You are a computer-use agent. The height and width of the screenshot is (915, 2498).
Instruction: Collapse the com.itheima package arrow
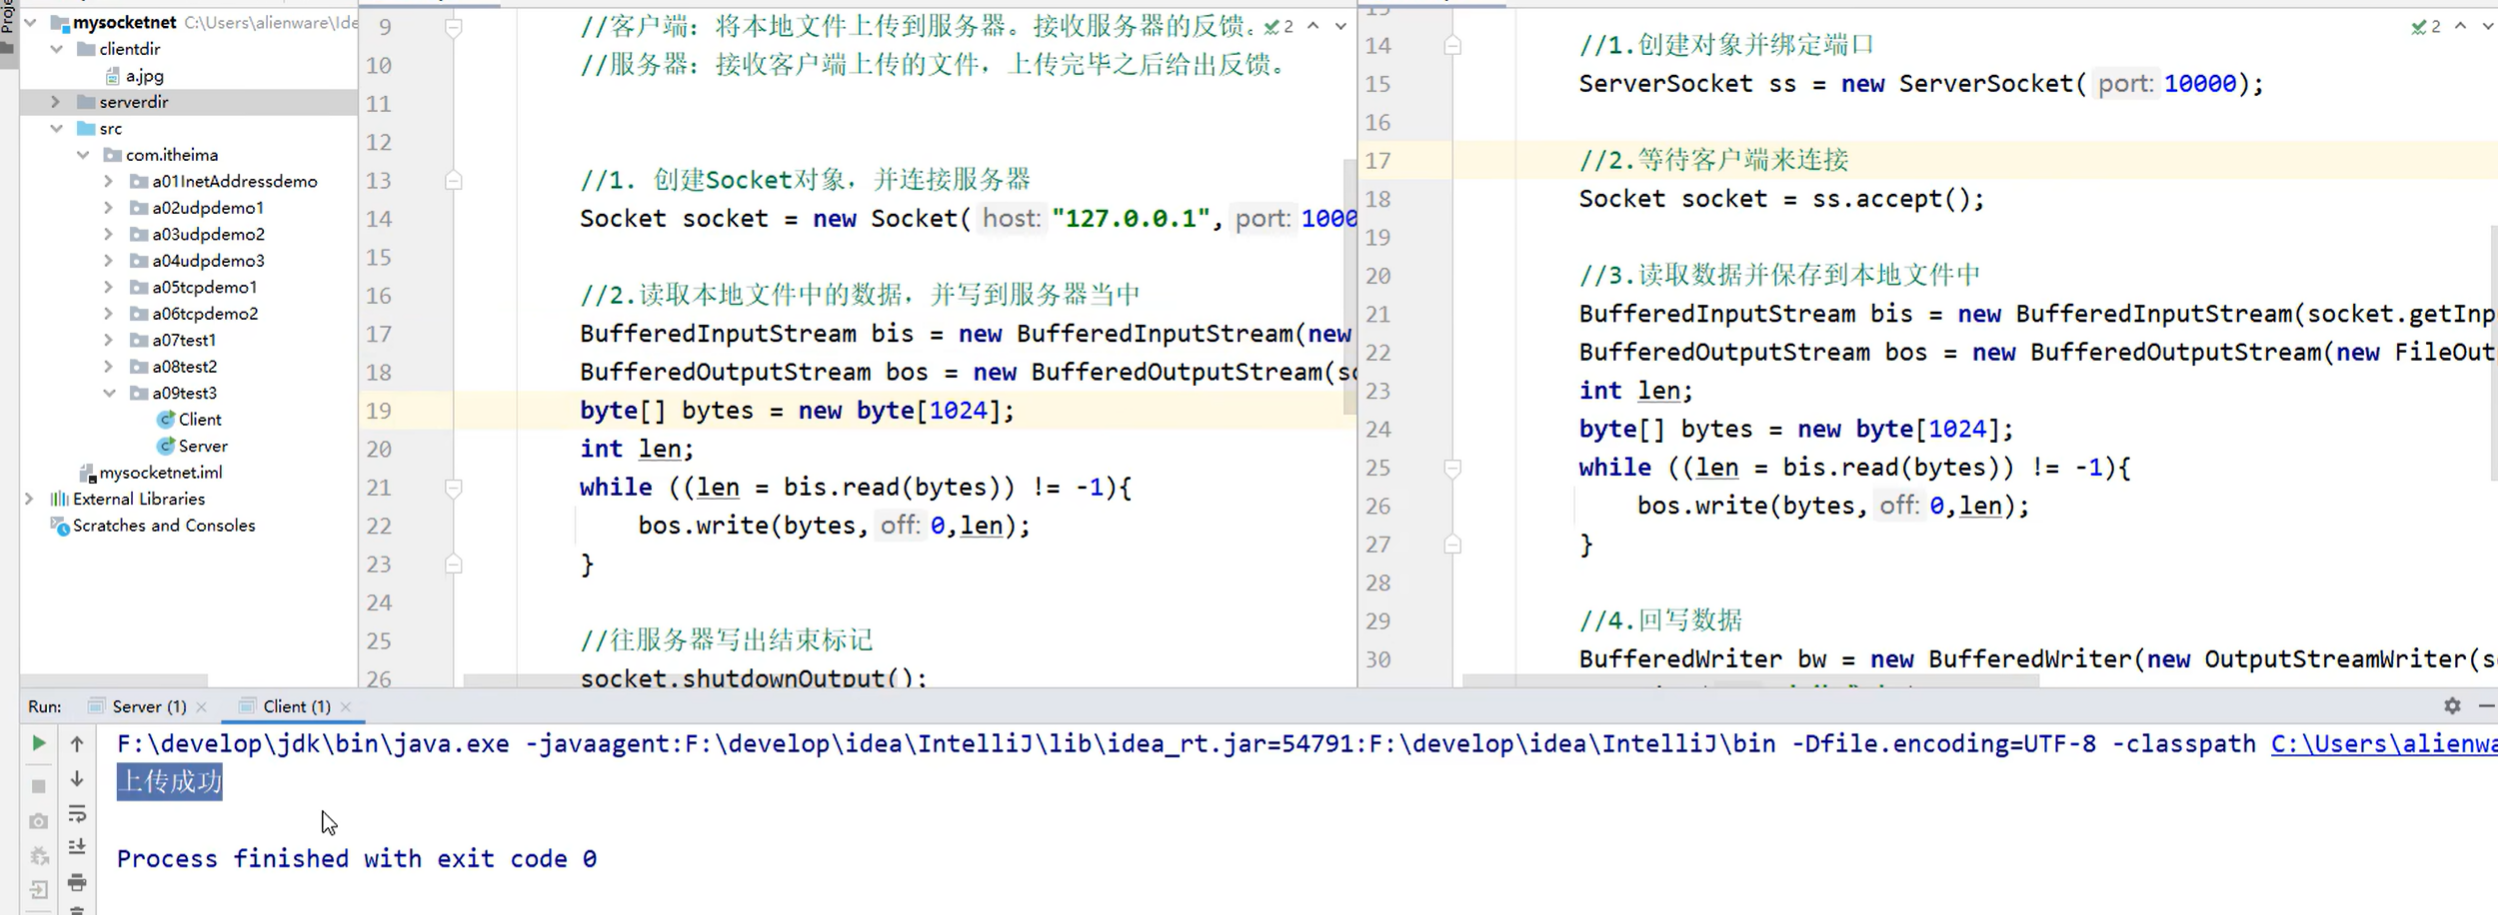click(83, 155)
